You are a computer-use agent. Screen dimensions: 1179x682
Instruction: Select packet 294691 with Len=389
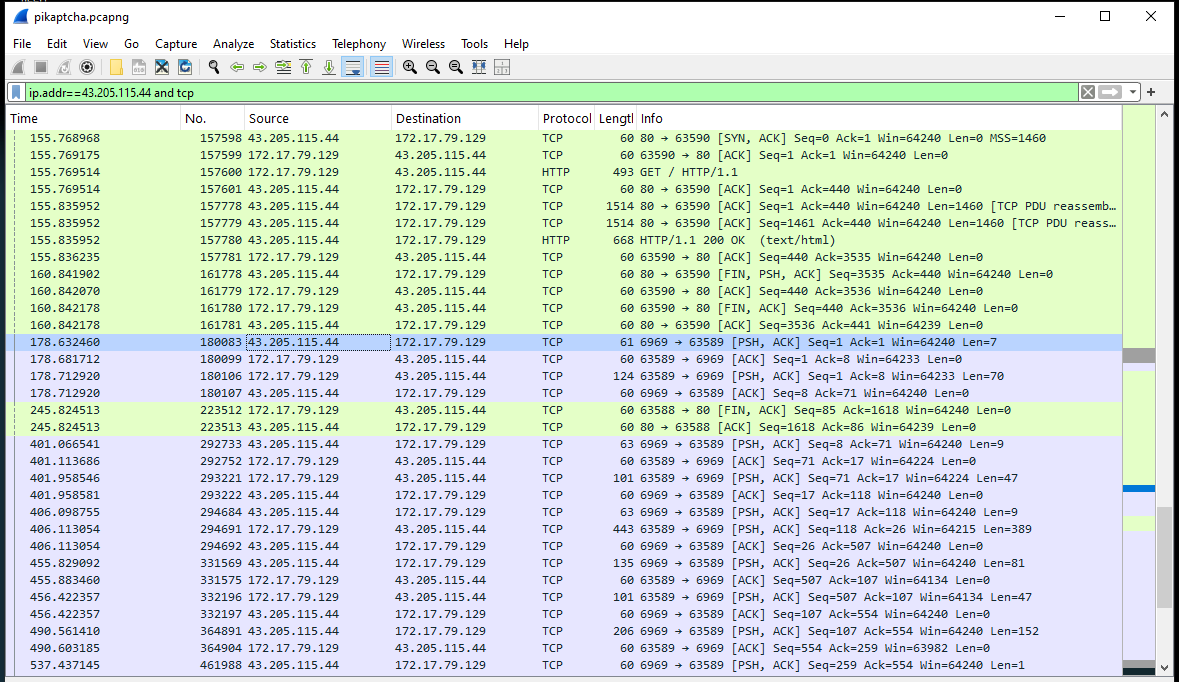564,529
